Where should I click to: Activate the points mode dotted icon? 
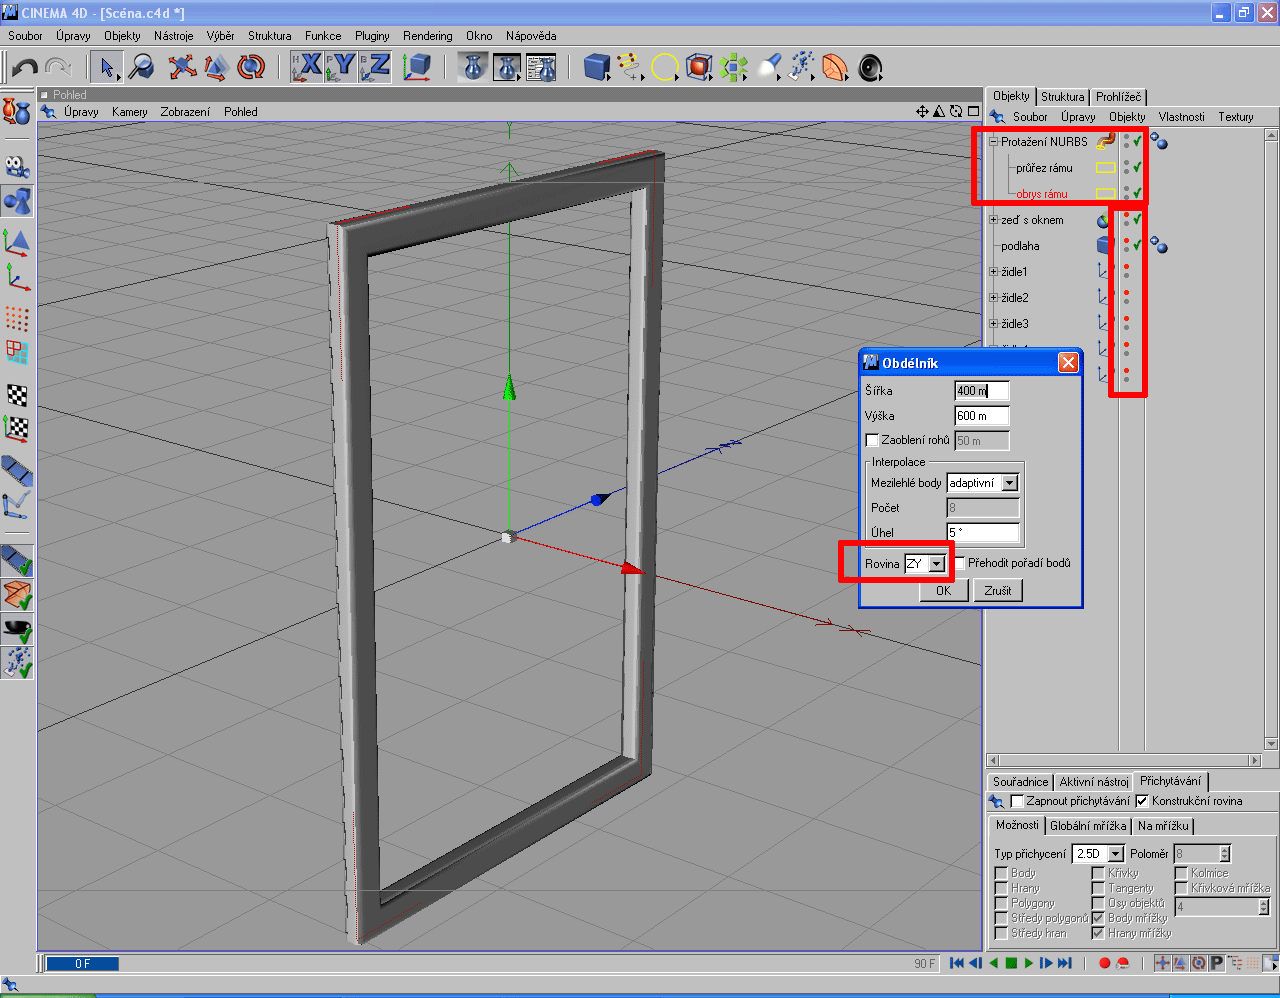[17, 318]
